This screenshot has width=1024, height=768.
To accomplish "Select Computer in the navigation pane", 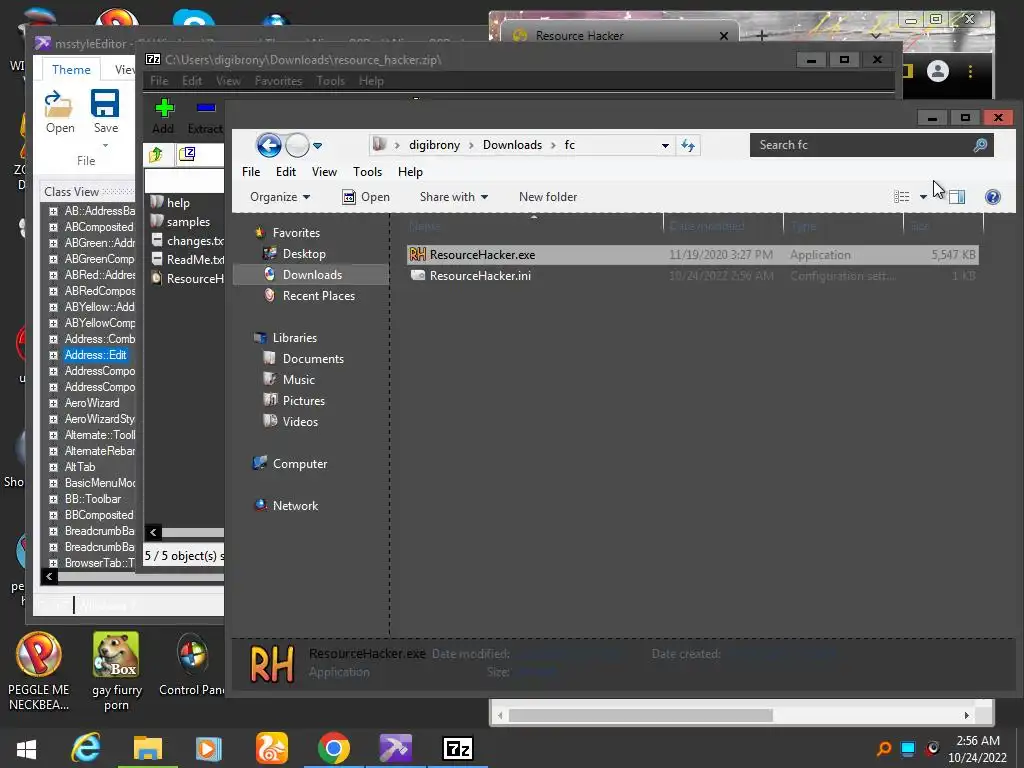I will (300, 464).
